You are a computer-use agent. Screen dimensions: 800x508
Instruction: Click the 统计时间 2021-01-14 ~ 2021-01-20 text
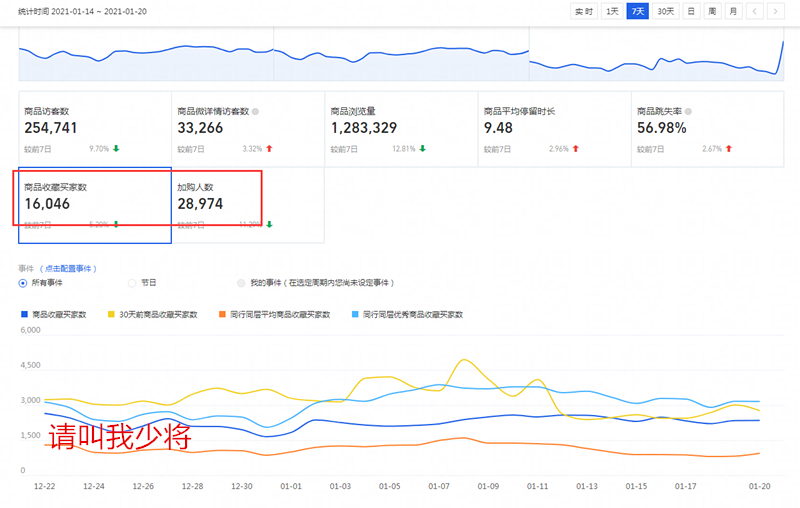pos(82,11)
